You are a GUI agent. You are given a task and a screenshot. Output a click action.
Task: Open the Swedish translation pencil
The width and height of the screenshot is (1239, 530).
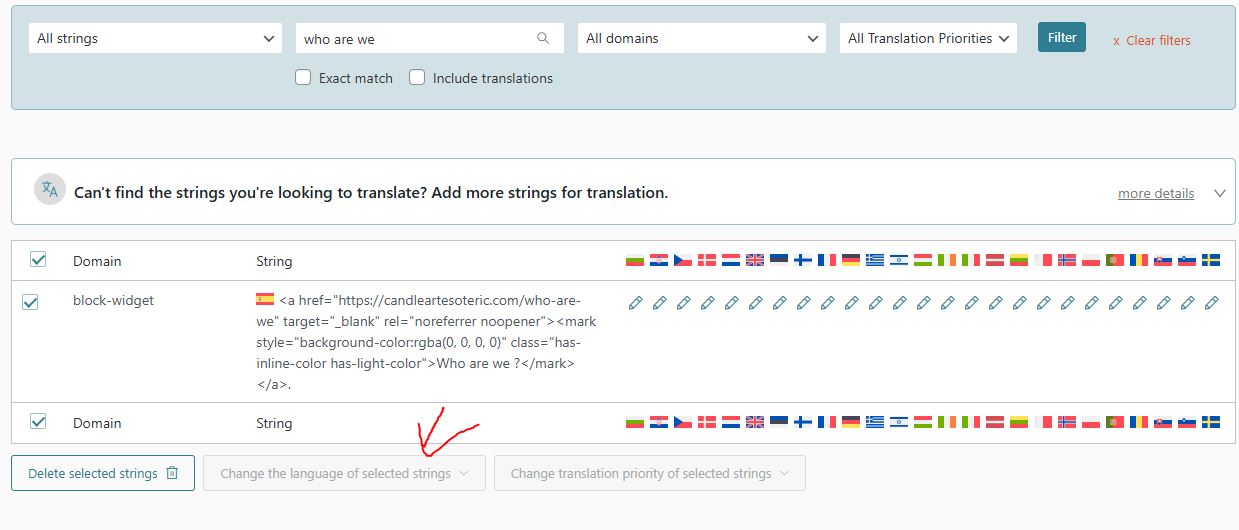click(1211, 302)
